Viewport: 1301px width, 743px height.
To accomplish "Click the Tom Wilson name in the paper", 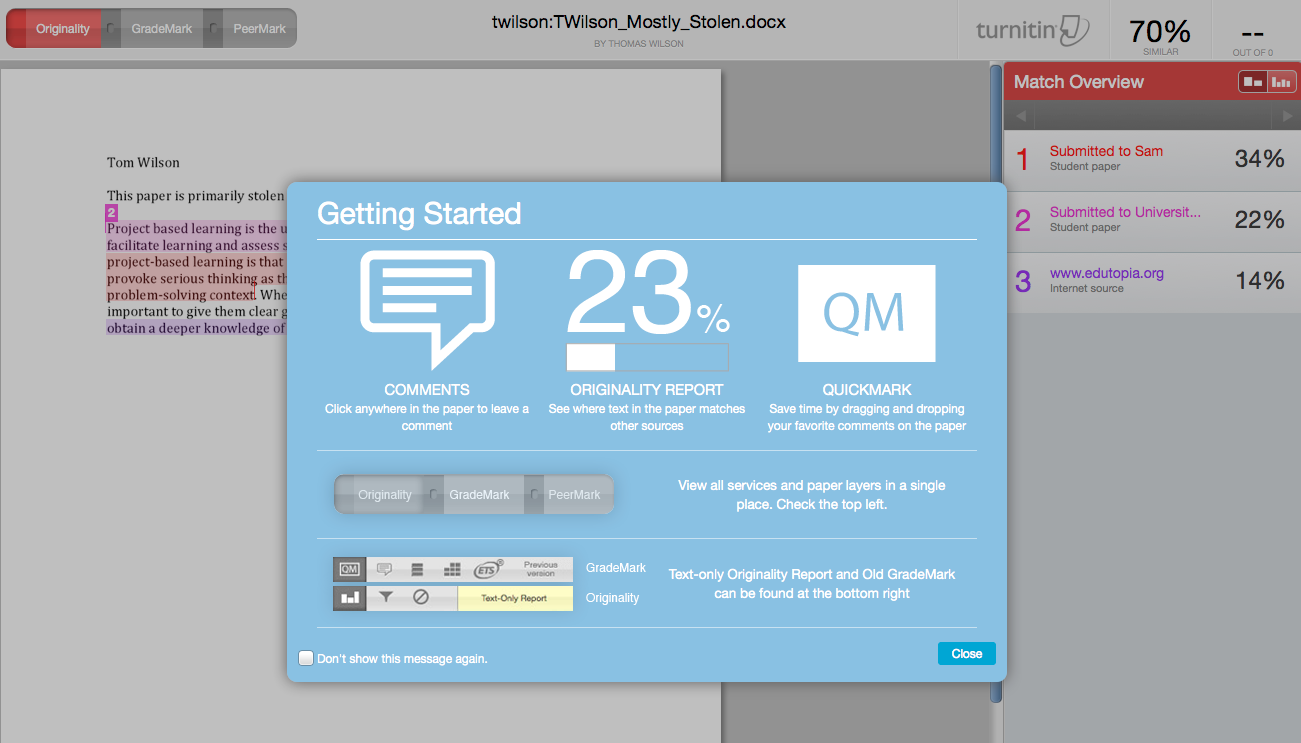I will click(x=143, y=162).
